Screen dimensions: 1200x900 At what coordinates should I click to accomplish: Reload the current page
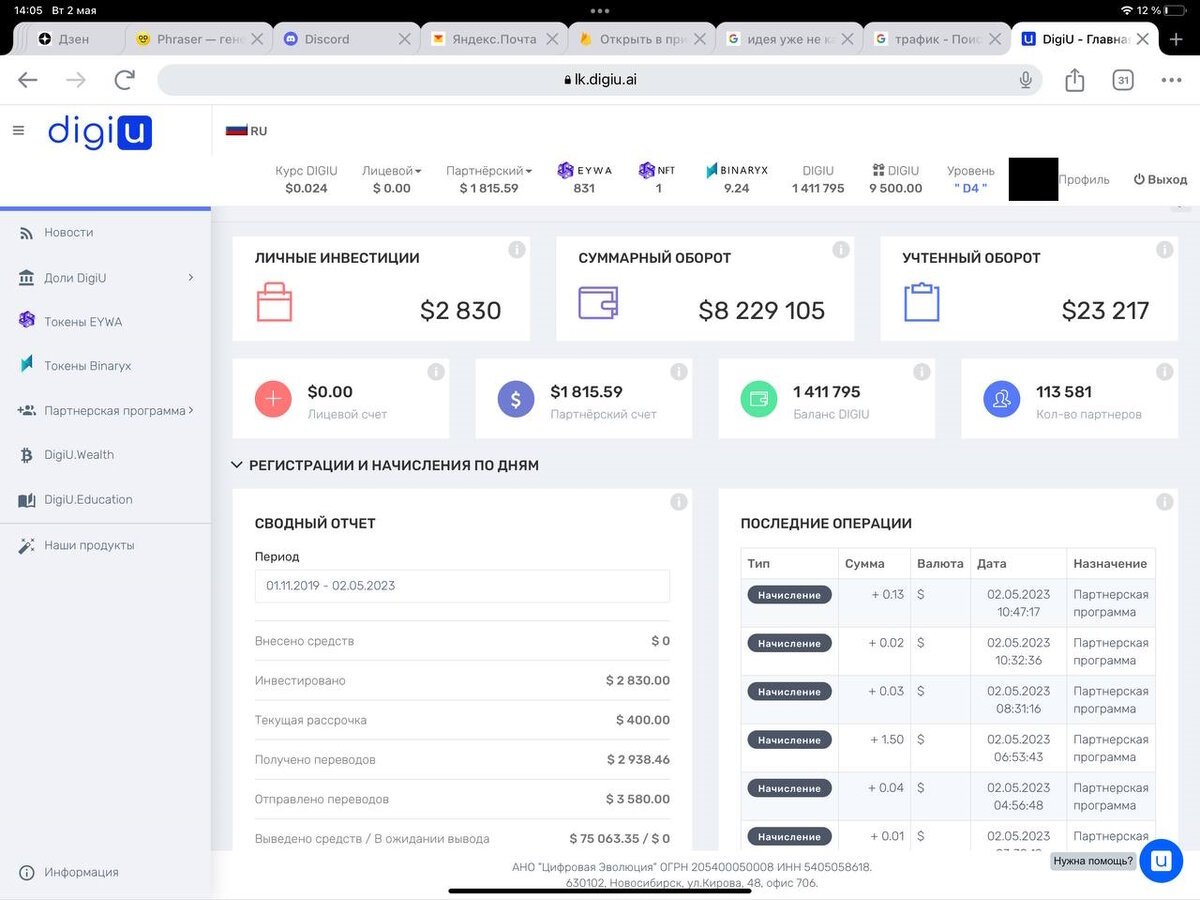point(124,80)
